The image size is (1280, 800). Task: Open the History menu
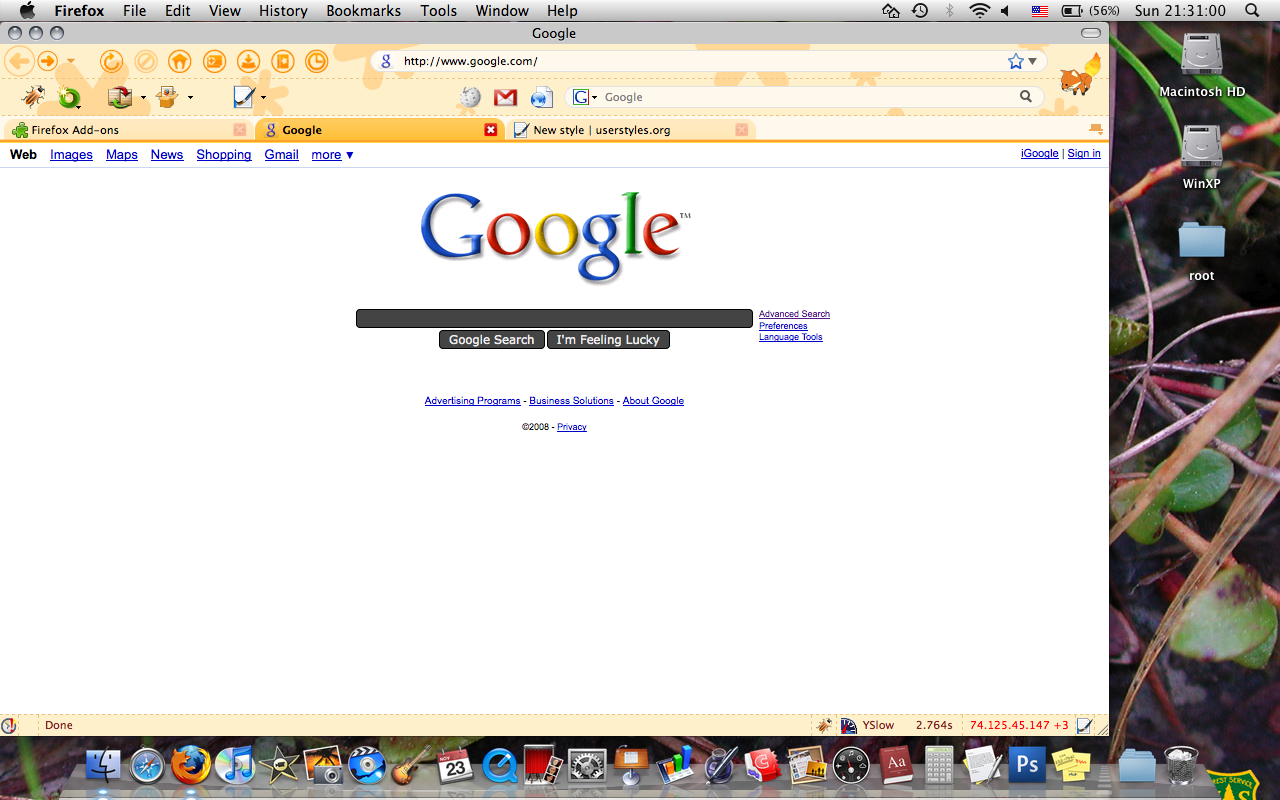tap(283, 11)
